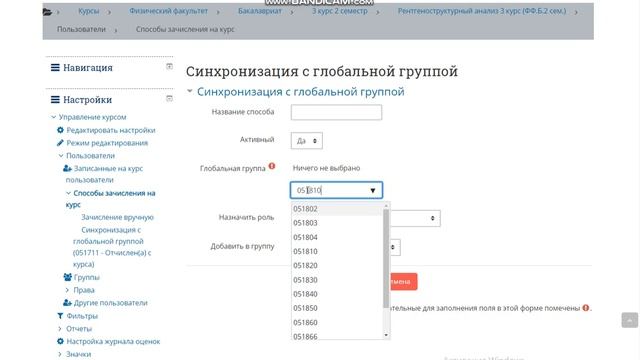Open Способы зачисления на курс breadcrumb
640x360 pixels.
185,29
